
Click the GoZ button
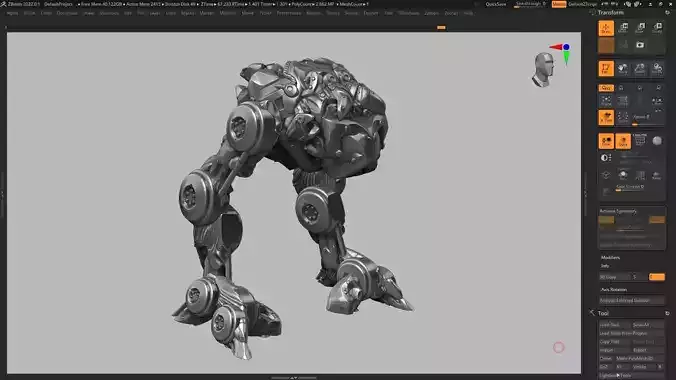click(605, 367)
